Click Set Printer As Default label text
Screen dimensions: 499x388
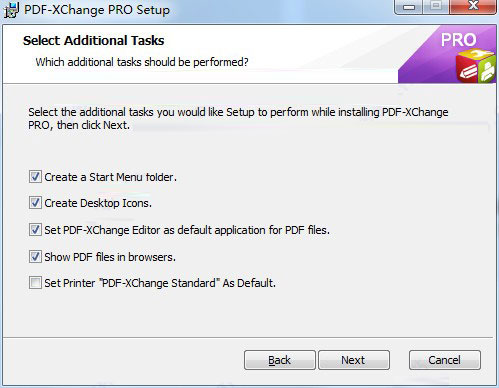[160, 283]
